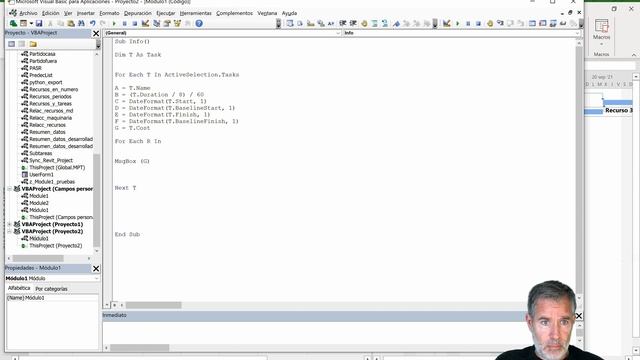Switch to the Por categorías tab

[51, 289]
